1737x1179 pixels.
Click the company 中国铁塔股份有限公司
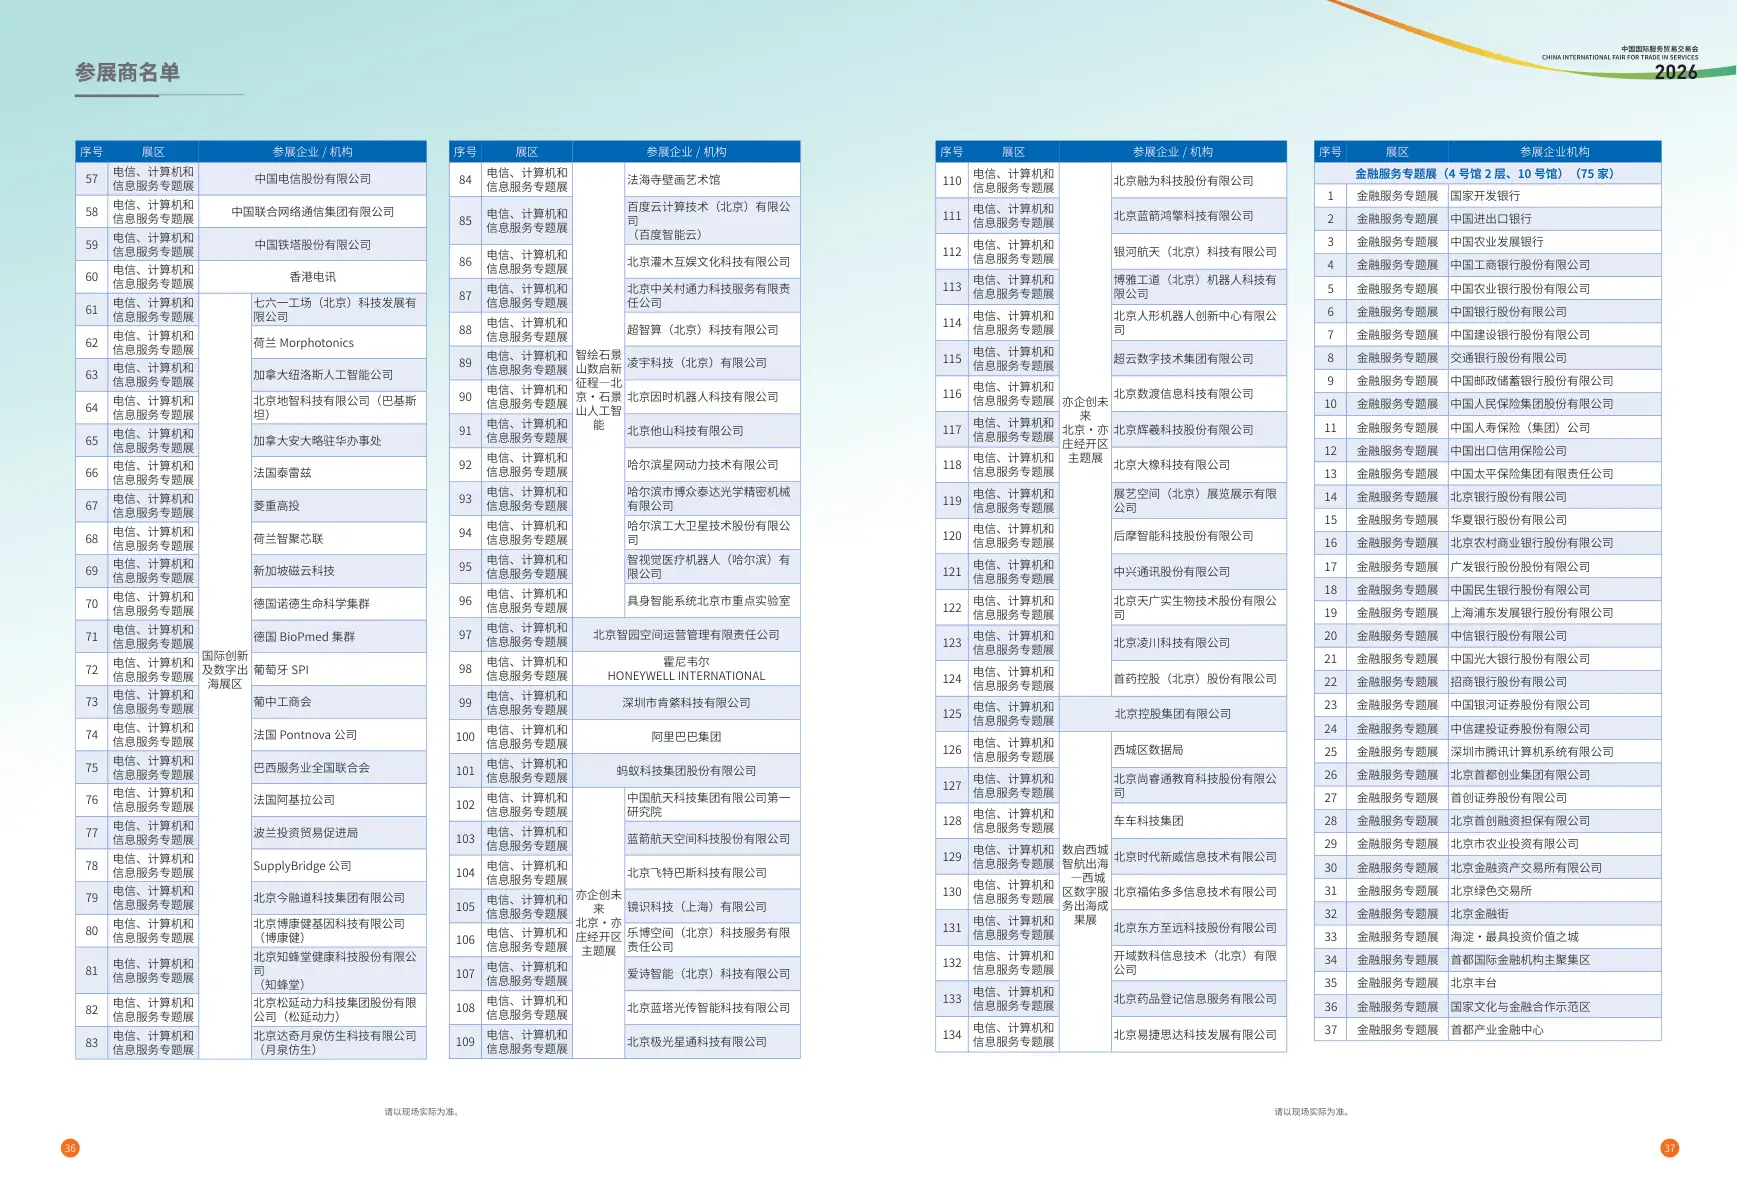point(313,245)
